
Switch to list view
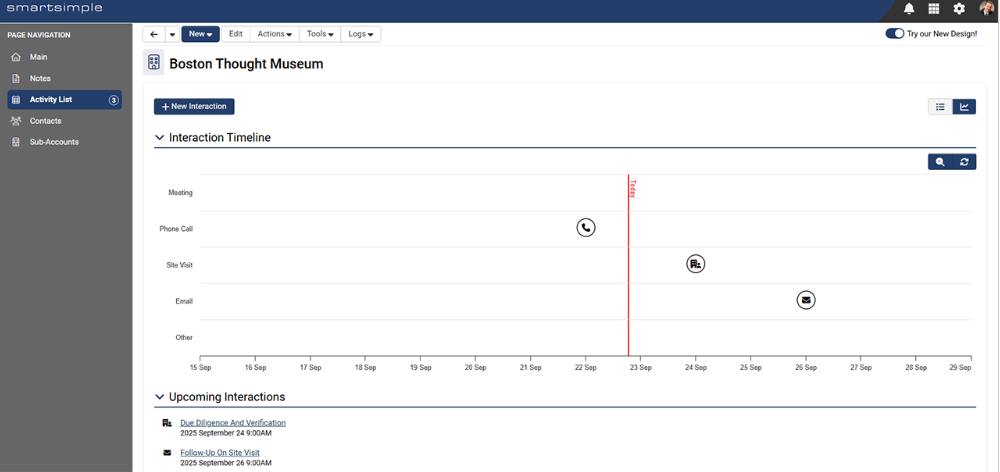click(x=940, y=107)
